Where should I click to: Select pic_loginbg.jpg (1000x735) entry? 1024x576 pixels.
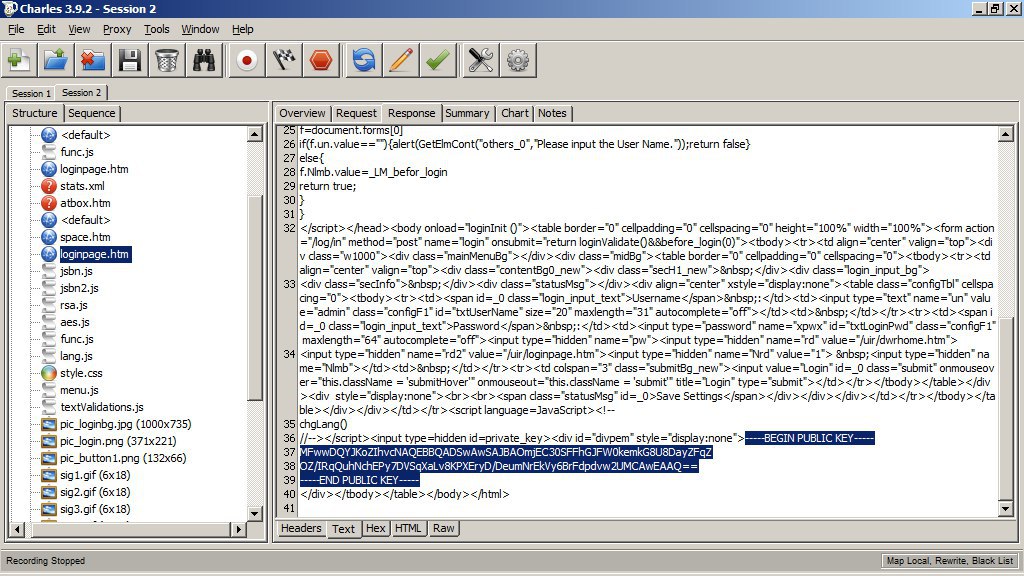pyautogui.click(x=125, y=424)
